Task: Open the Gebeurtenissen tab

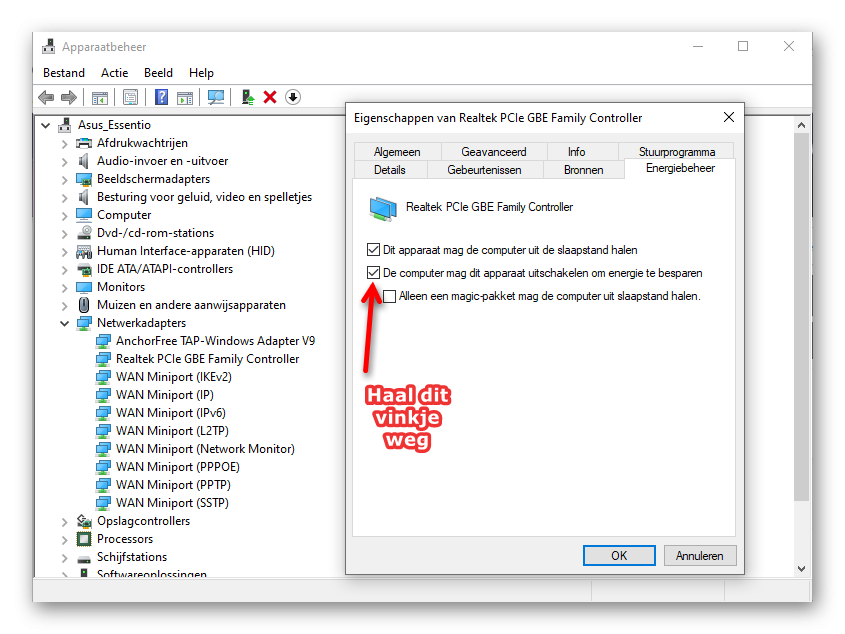Action: 484,170
